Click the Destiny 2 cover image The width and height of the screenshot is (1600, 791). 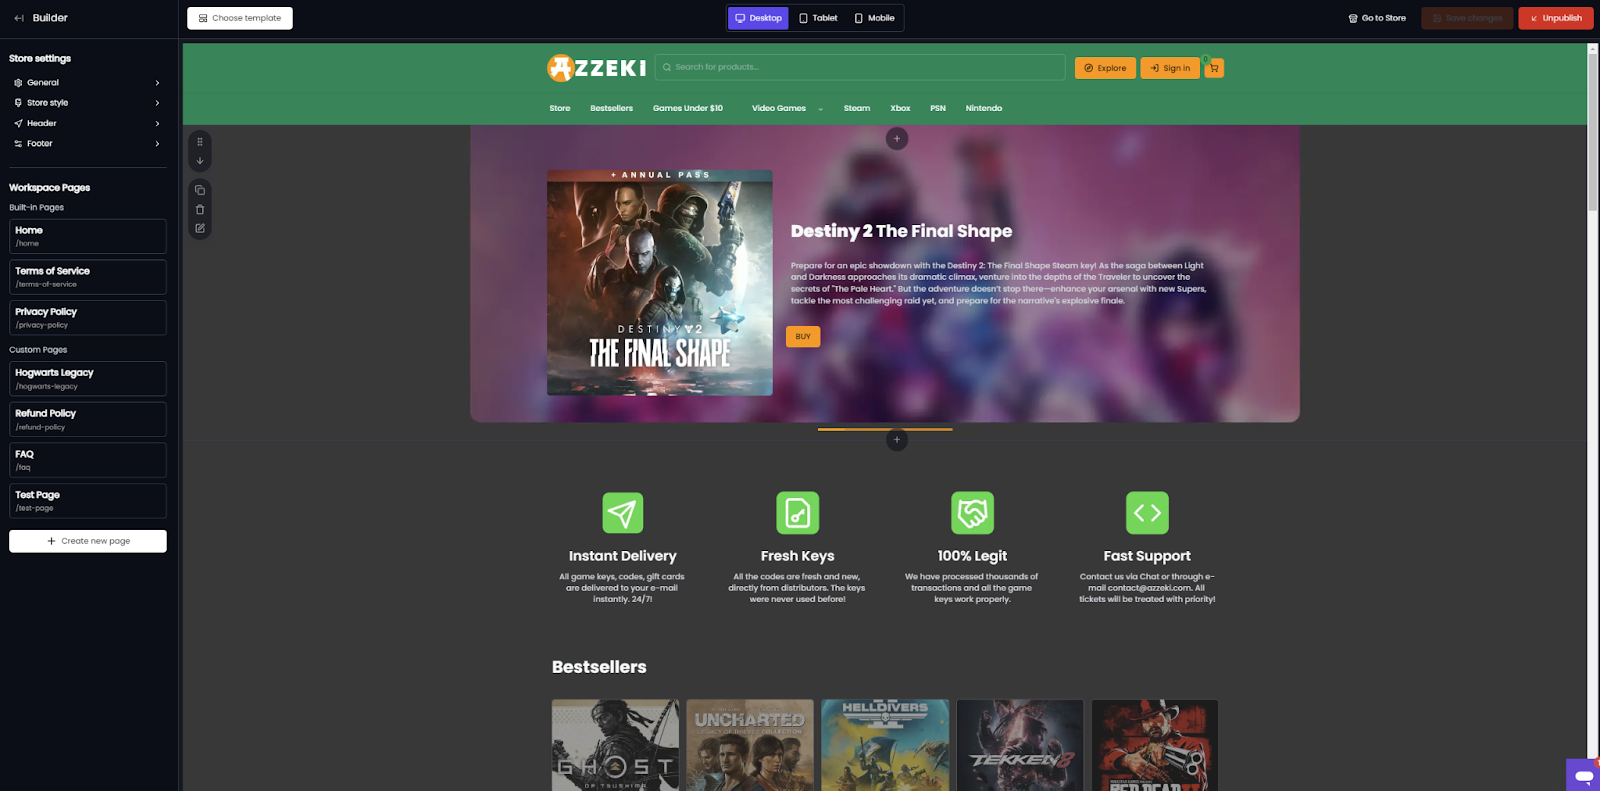(x=660, y=282)
